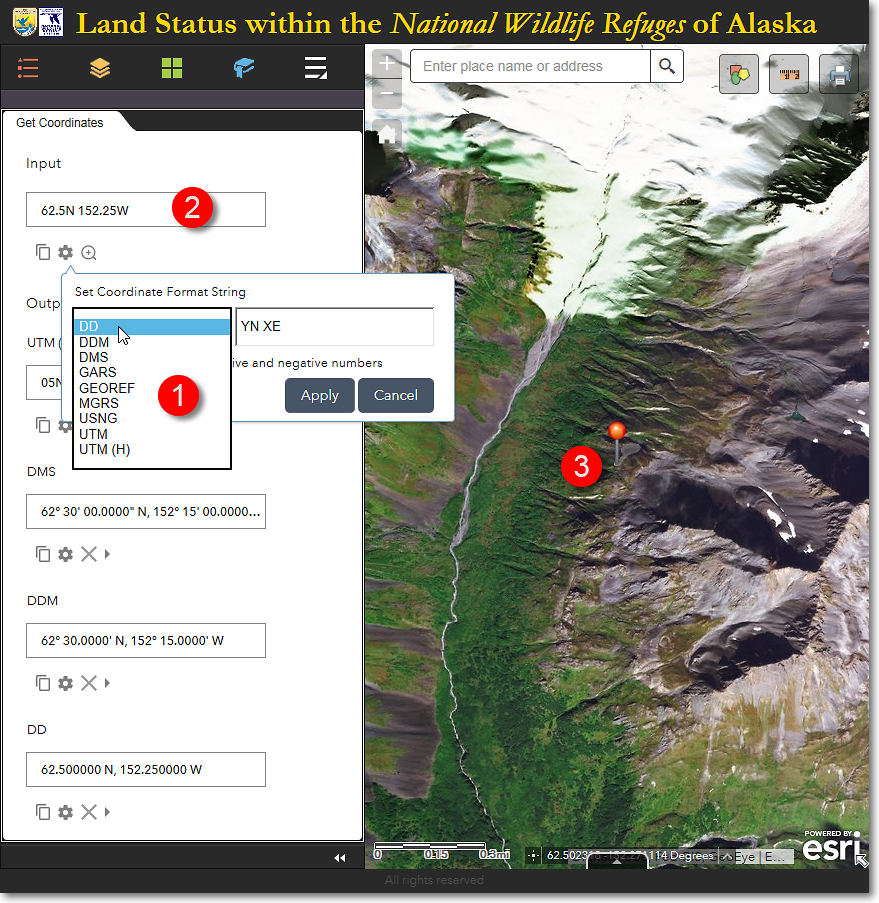Zoom to the input coordinate
879x903 pixels.
89,253
